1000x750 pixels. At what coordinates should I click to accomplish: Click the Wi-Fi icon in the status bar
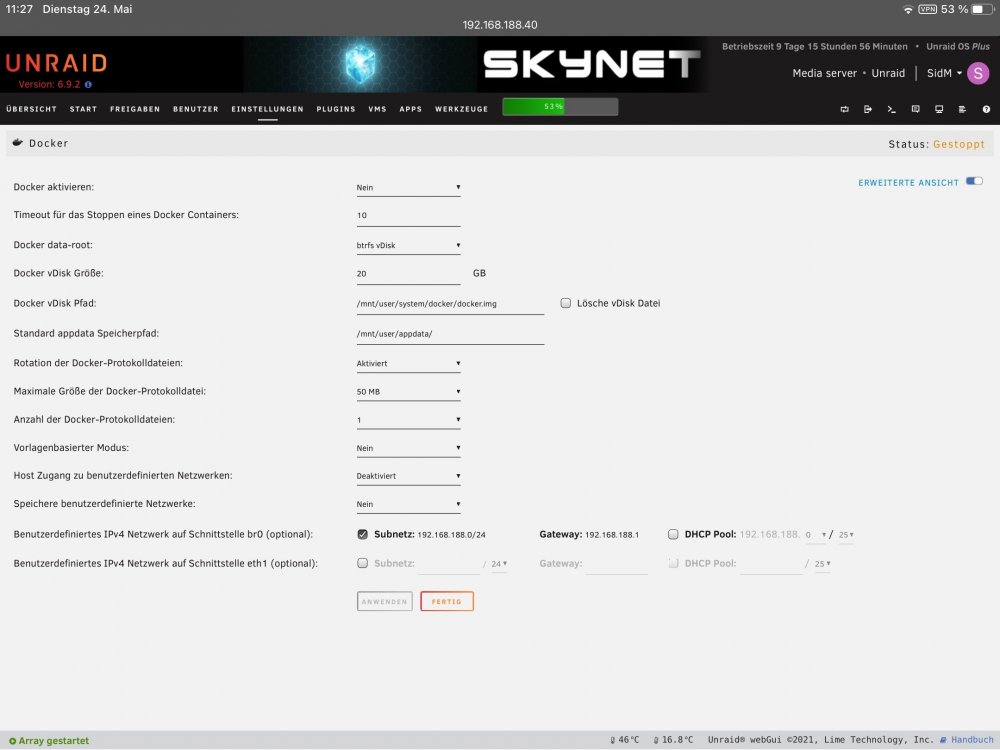(x=908, y=10)
